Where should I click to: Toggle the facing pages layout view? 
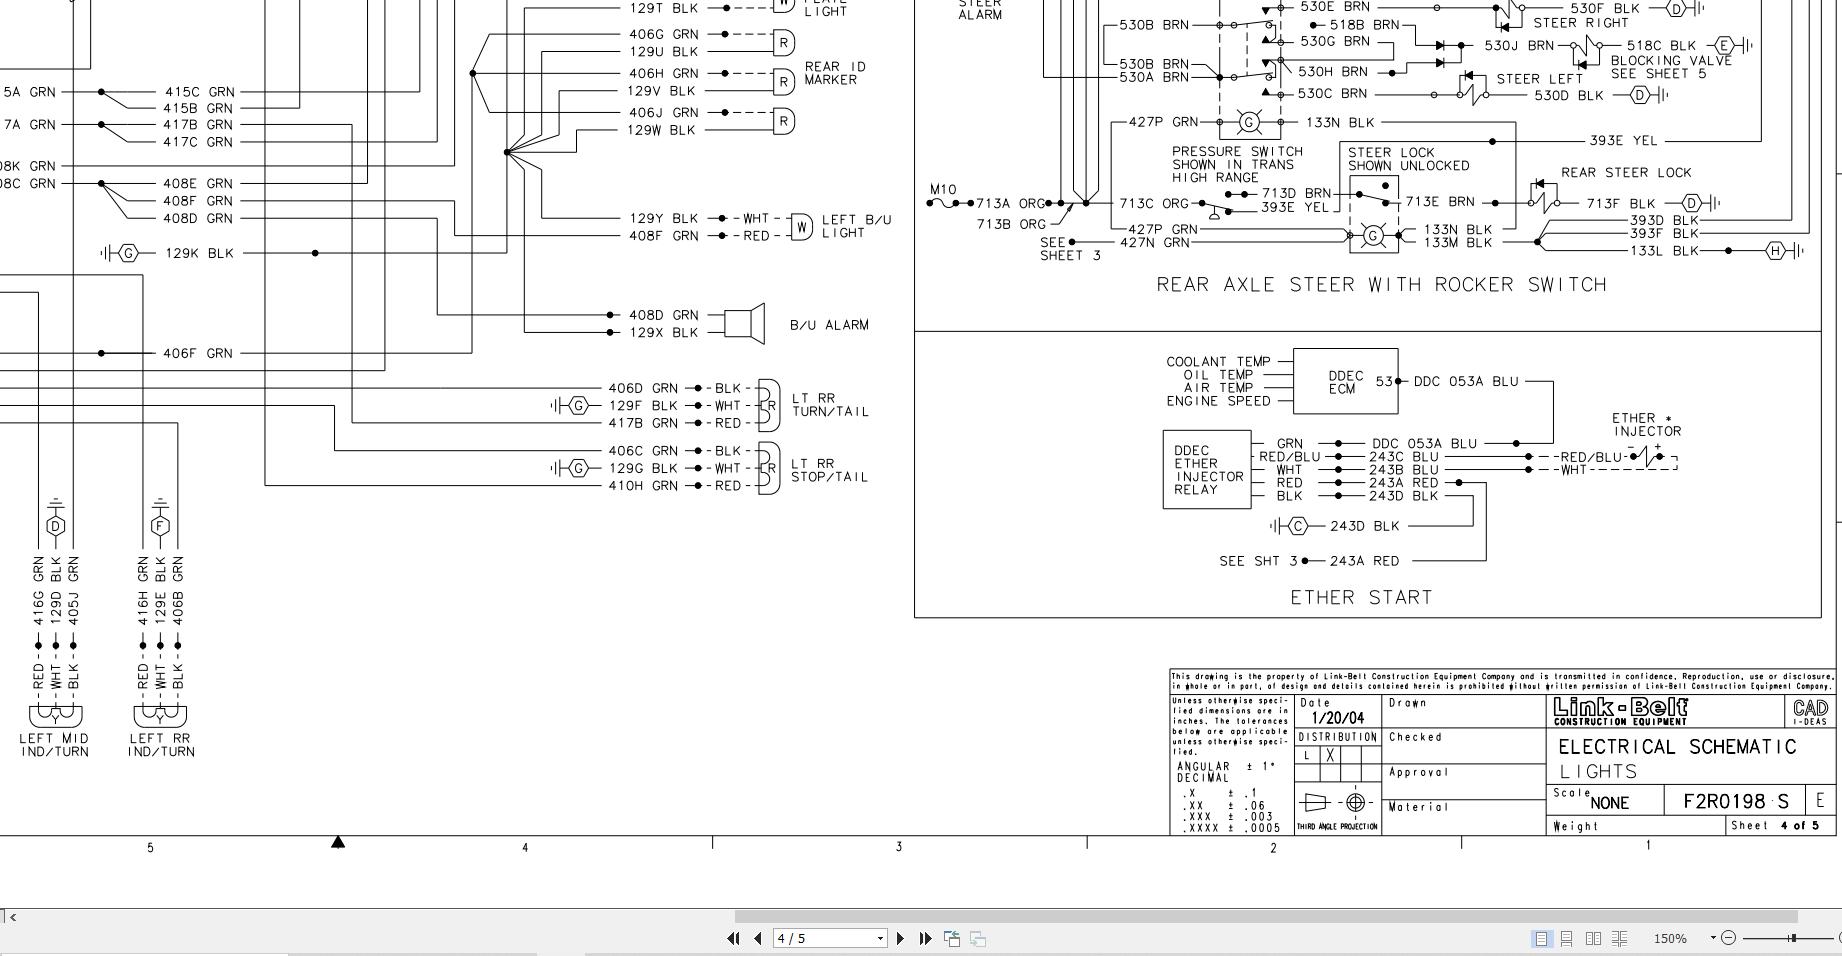(1593, 938)
